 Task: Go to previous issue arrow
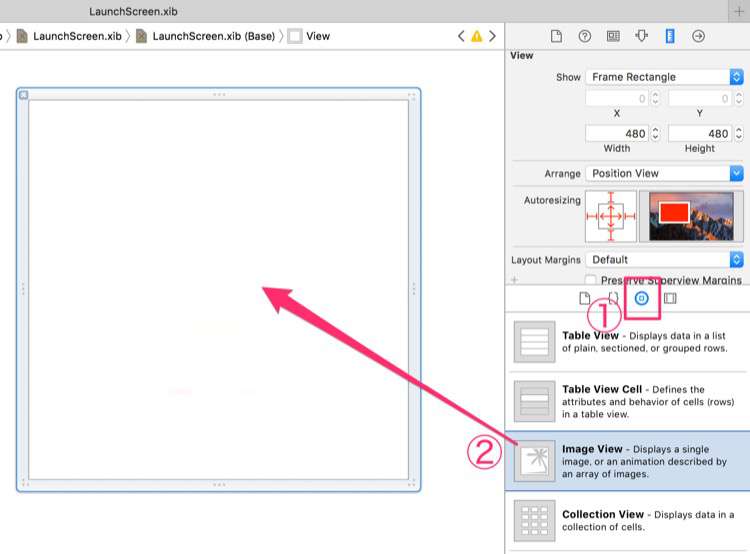point(461,36)
